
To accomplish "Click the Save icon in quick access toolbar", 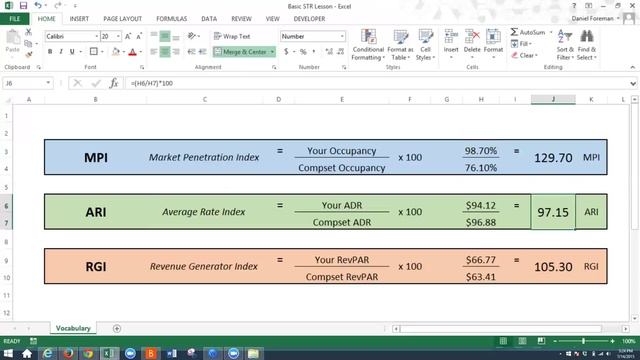I will pyautogui.click(x=23, y=6).
